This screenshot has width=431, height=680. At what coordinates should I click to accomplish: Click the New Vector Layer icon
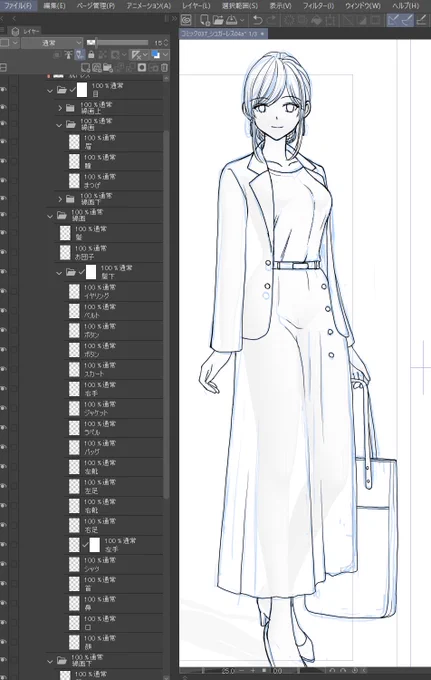click(x=96, y=68)
